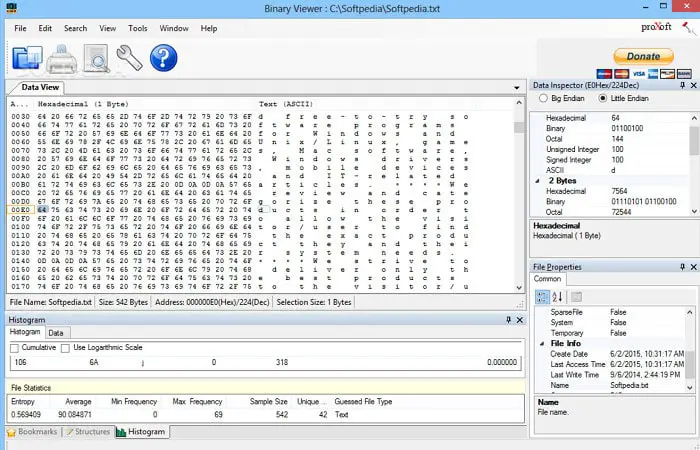Click the Max Frequency column header

click(197, 401)
